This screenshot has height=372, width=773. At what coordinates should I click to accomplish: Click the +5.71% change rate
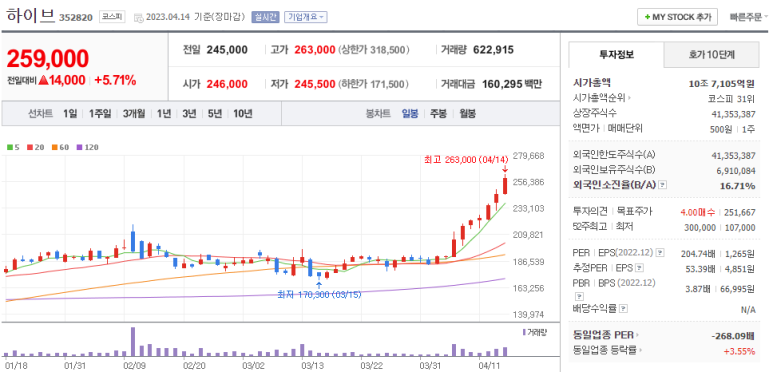[x=115, y=80]
